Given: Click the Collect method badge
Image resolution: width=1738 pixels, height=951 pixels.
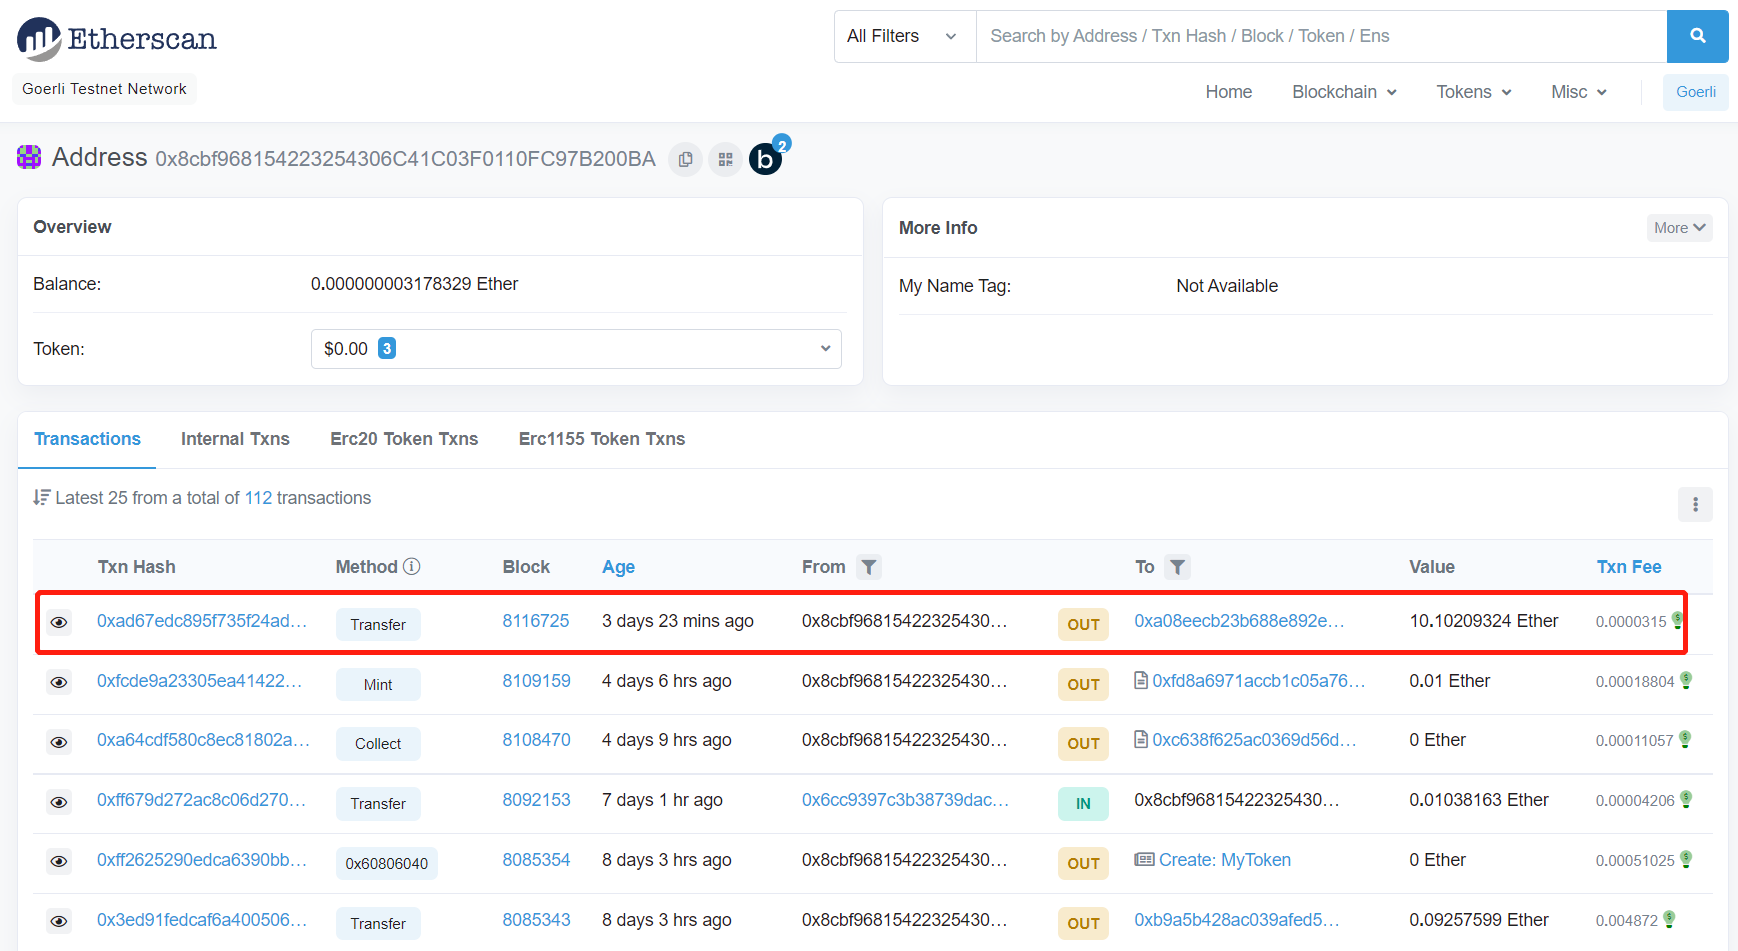Looking at the screenshot, I should (378, 743).
